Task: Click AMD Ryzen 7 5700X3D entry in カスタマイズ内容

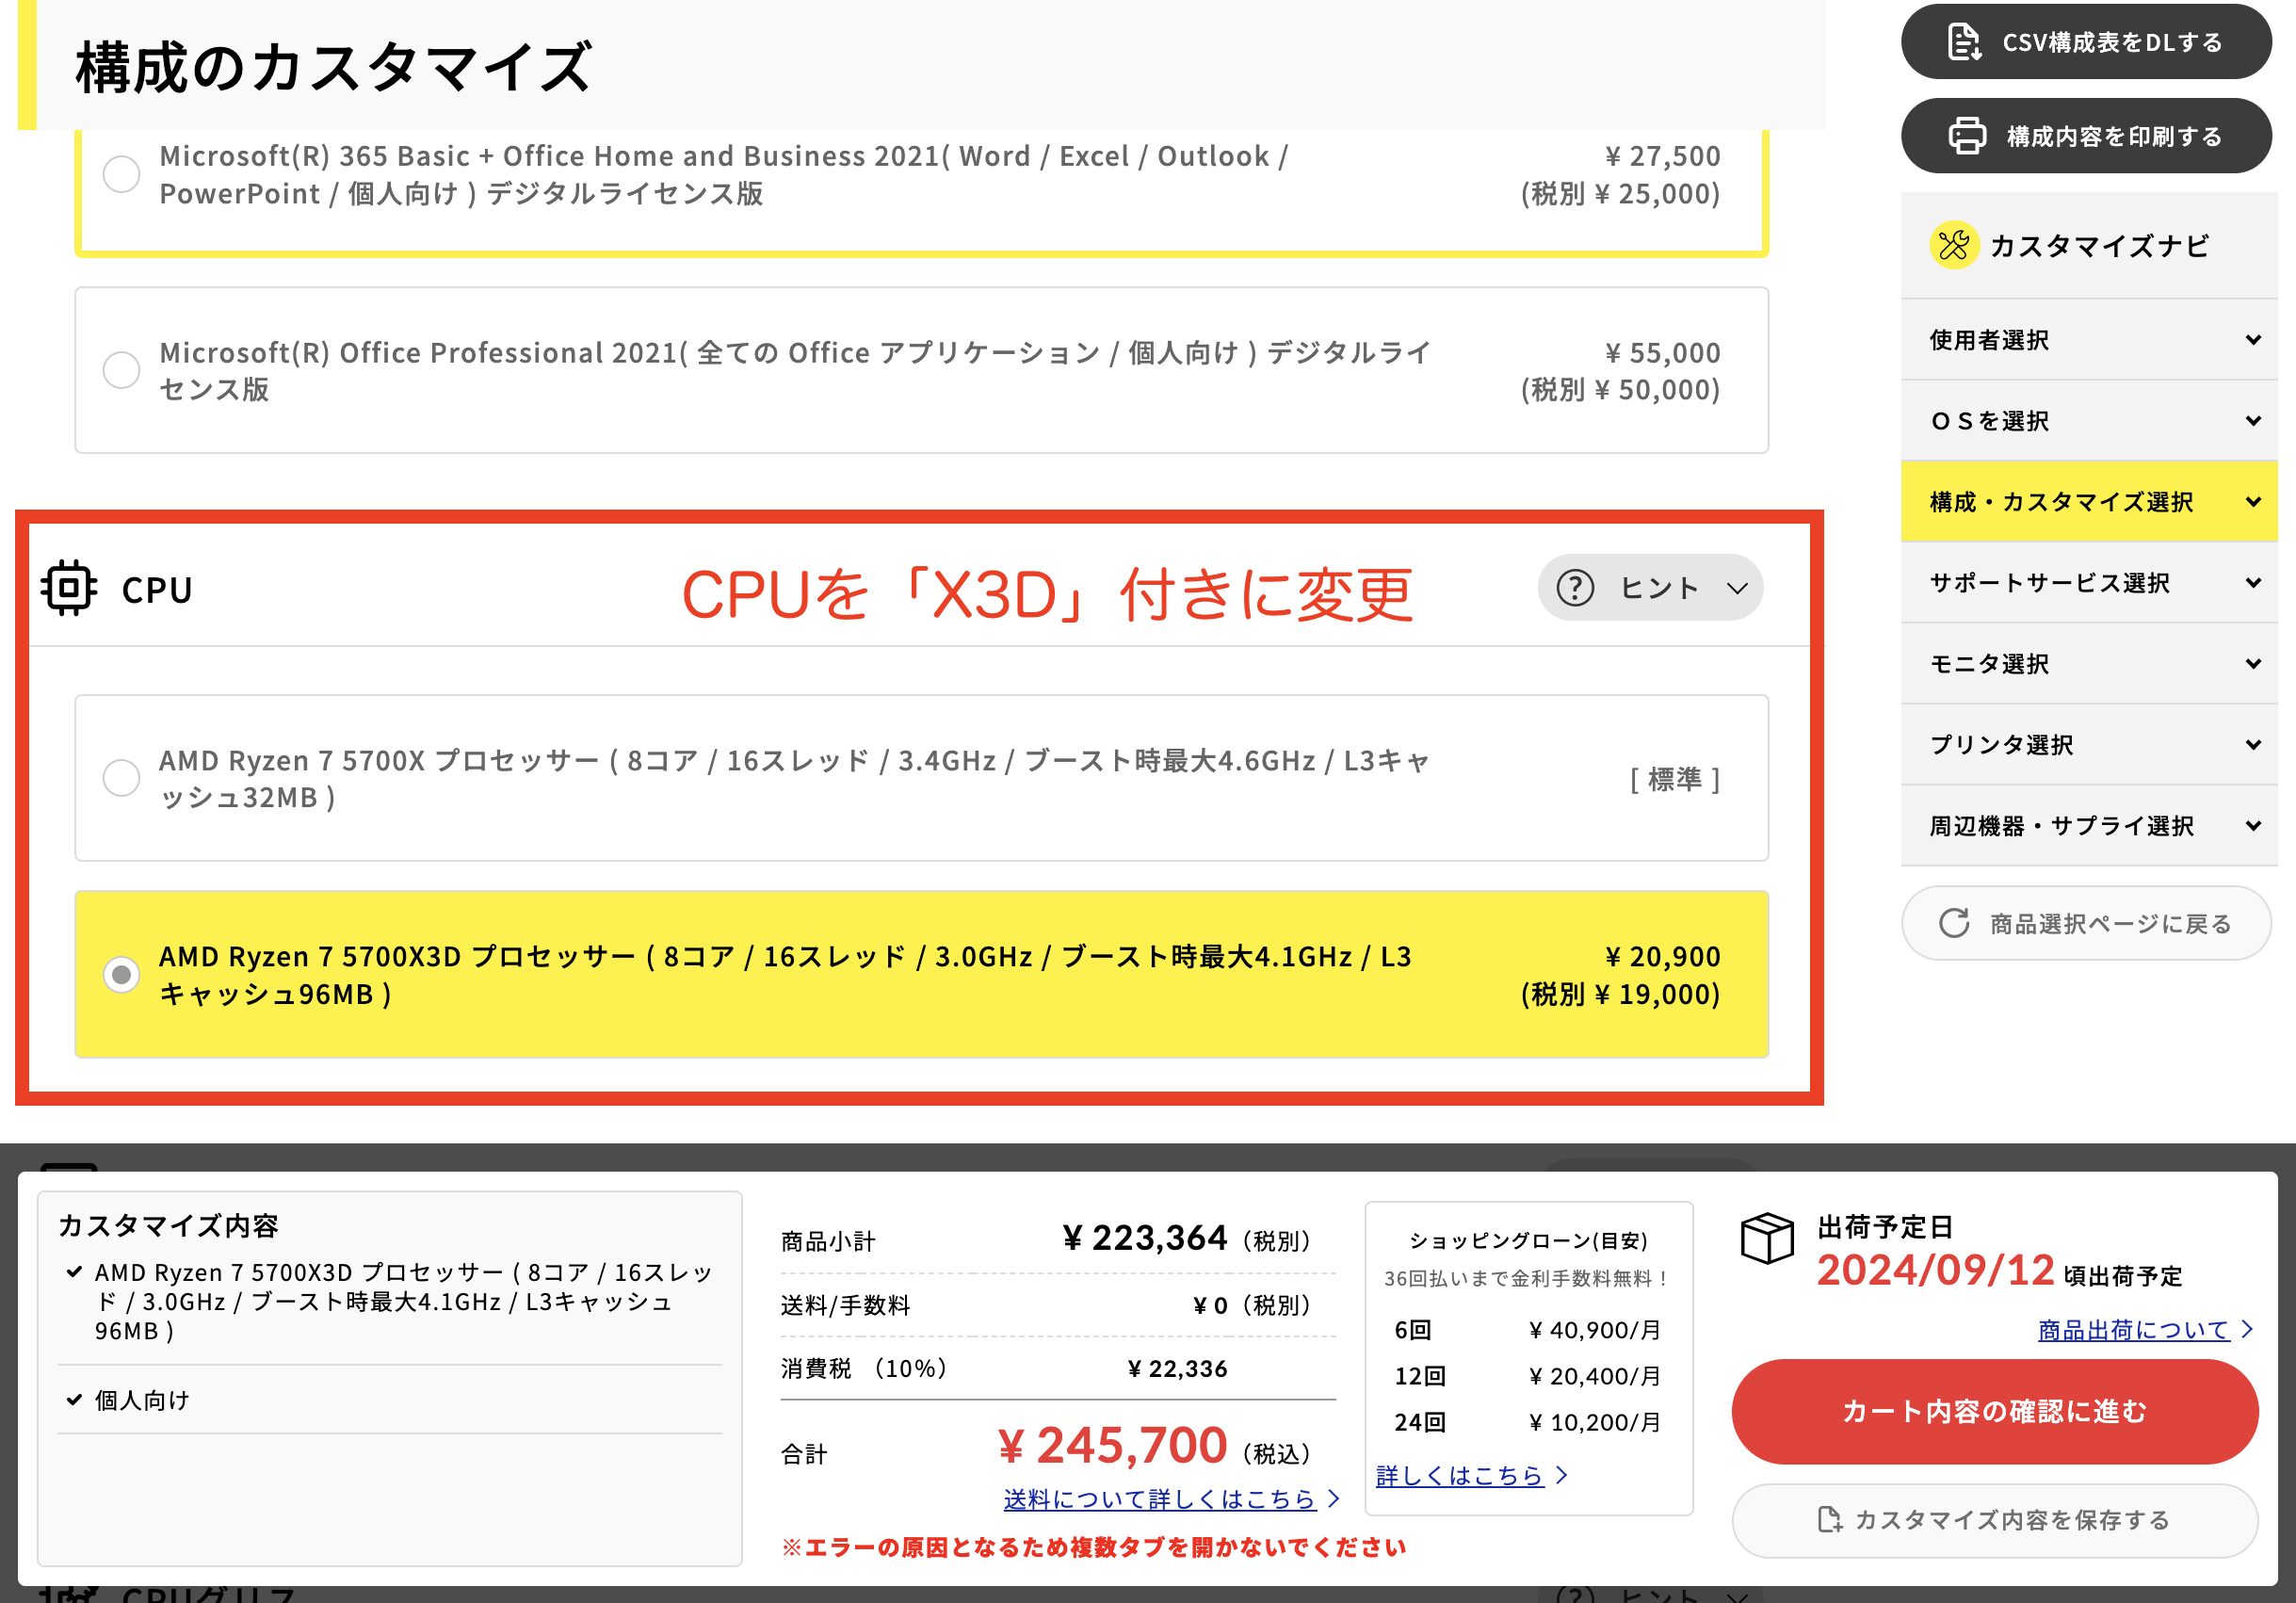Action: (x=402, y=1301)
